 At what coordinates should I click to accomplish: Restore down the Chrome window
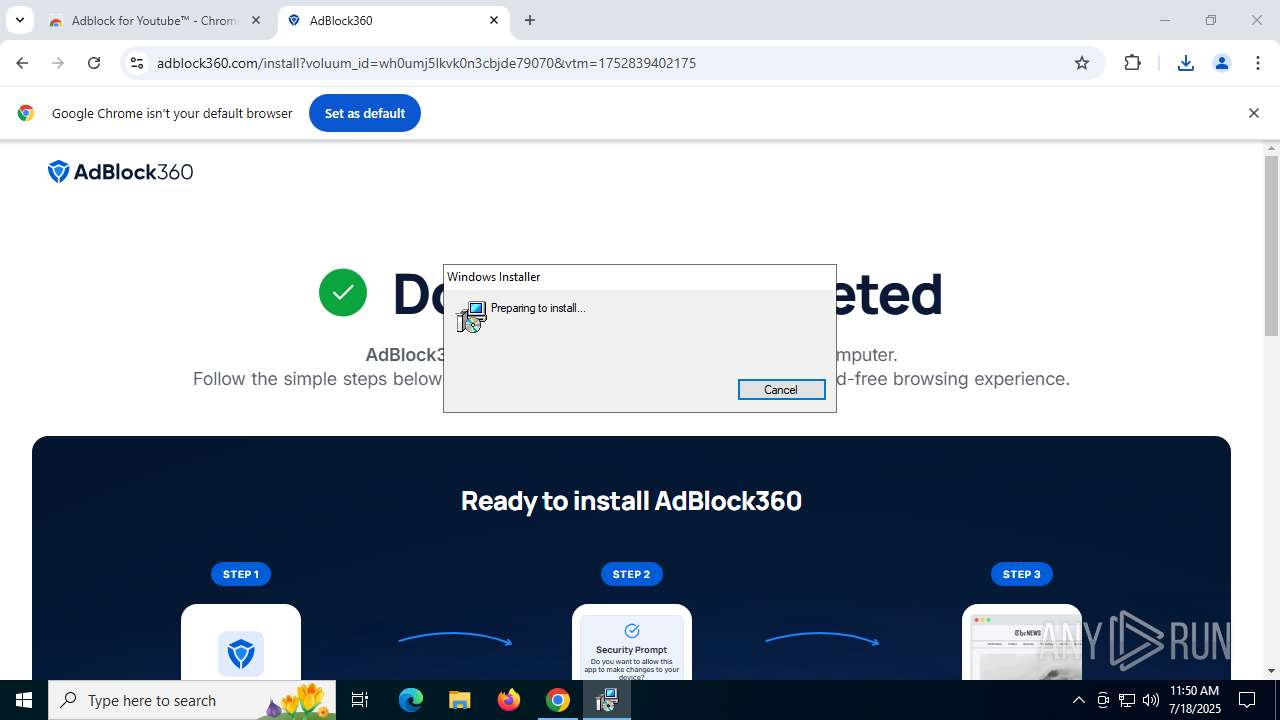coord(1211,20)
